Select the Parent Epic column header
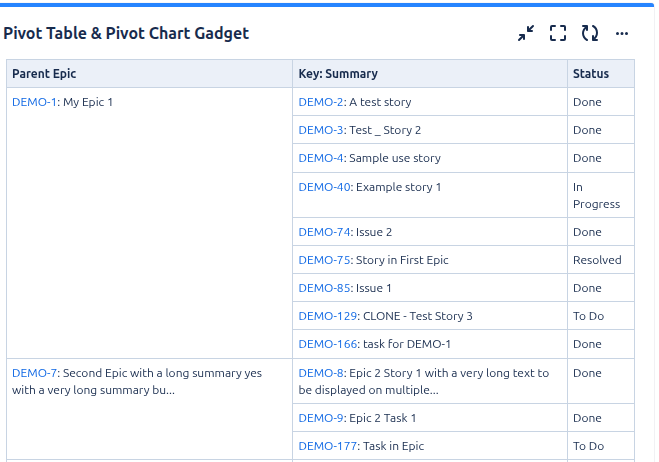The width and height of the screenshot is (659, 462). (x=149, y=74)
